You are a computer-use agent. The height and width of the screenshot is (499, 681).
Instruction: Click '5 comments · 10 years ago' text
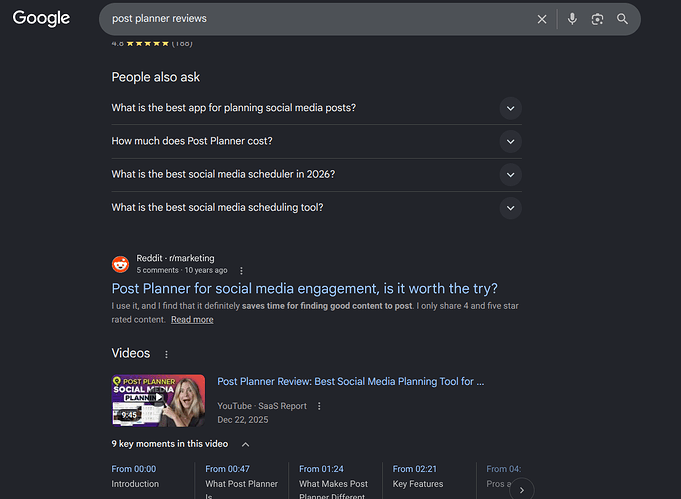pyautogui.click(x=182, y=270)
